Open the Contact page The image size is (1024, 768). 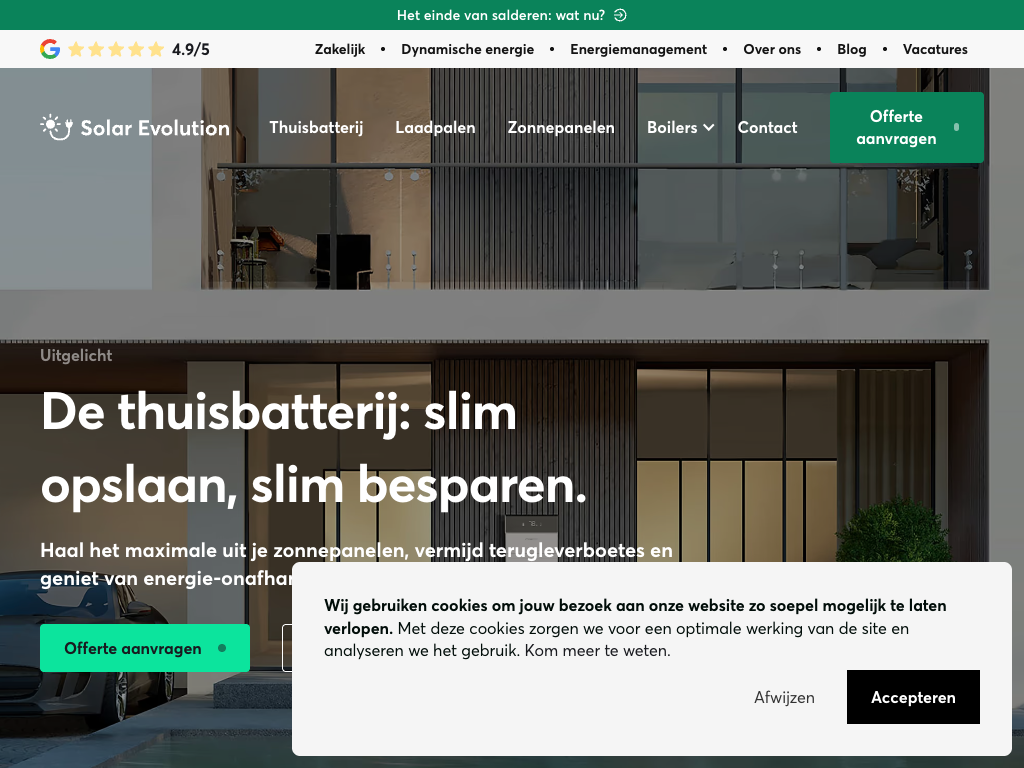pos(767,127)
